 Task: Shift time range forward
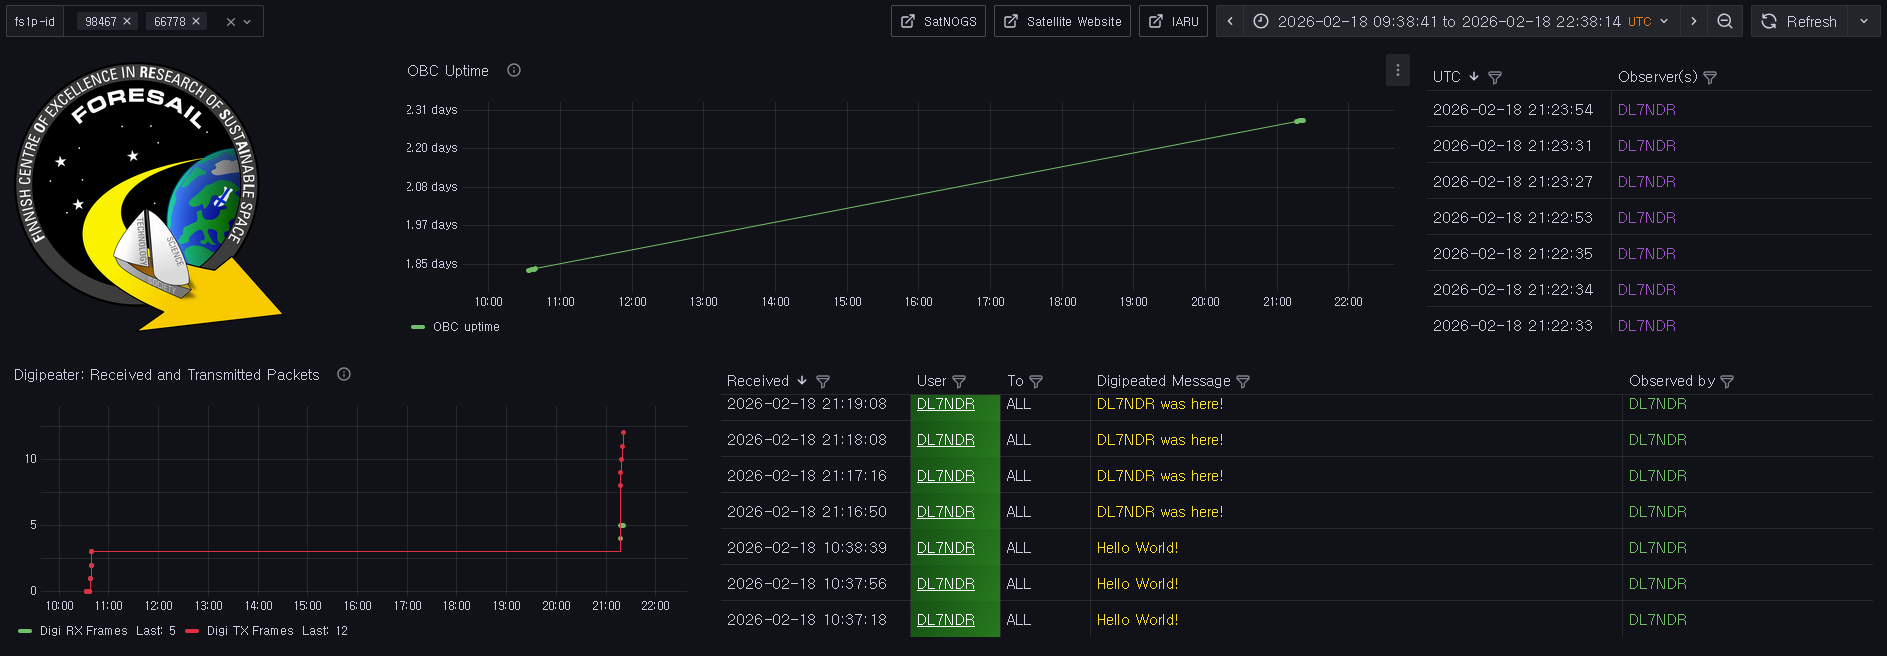tap(1693, 21)
